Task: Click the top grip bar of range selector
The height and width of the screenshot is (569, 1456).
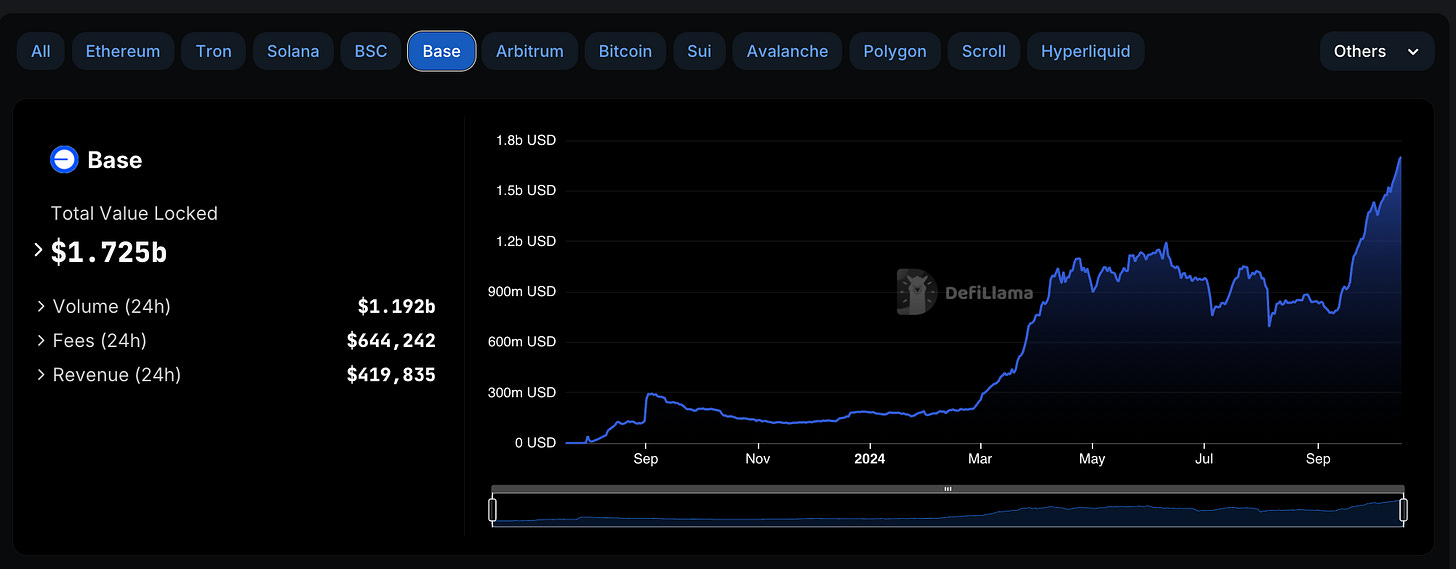Action: pyautogui.click(x=947, y=489)
